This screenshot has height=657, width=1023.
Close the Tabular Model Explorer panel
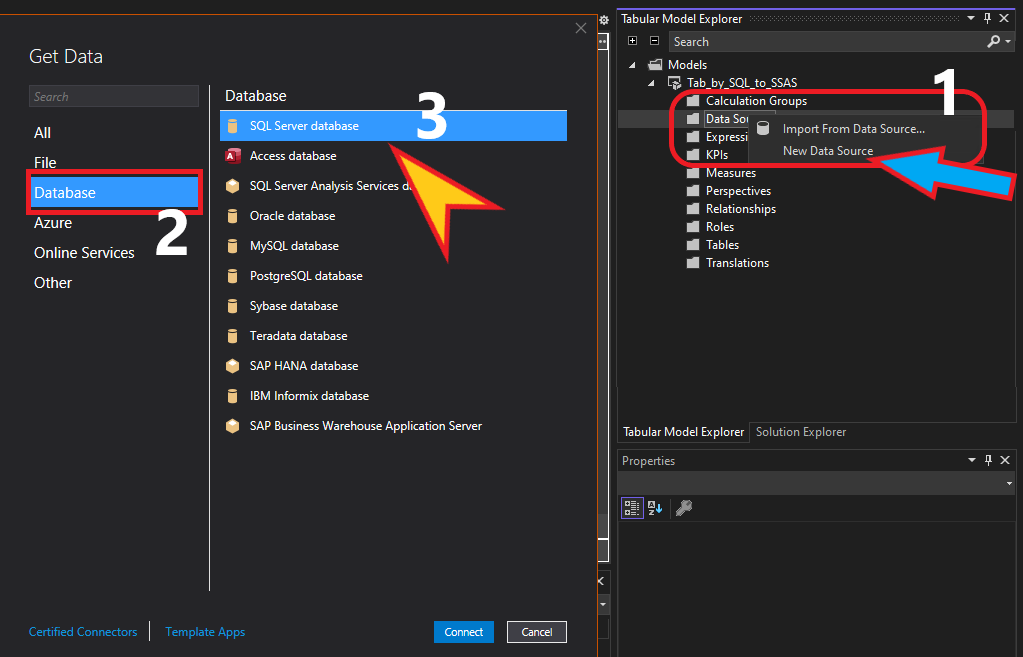(x=1004, y=18)
